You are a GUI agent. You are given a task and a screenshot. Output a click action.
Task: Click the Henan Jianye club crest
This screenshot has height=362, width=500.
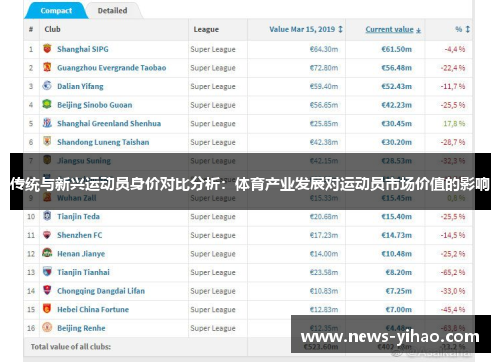tap(47, 253)
